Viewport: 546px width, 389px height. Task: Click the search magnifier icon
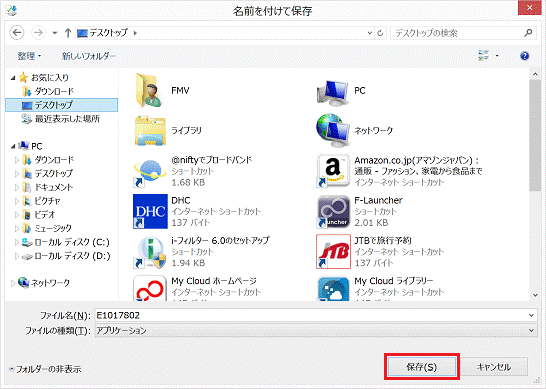tap(528, 33)
